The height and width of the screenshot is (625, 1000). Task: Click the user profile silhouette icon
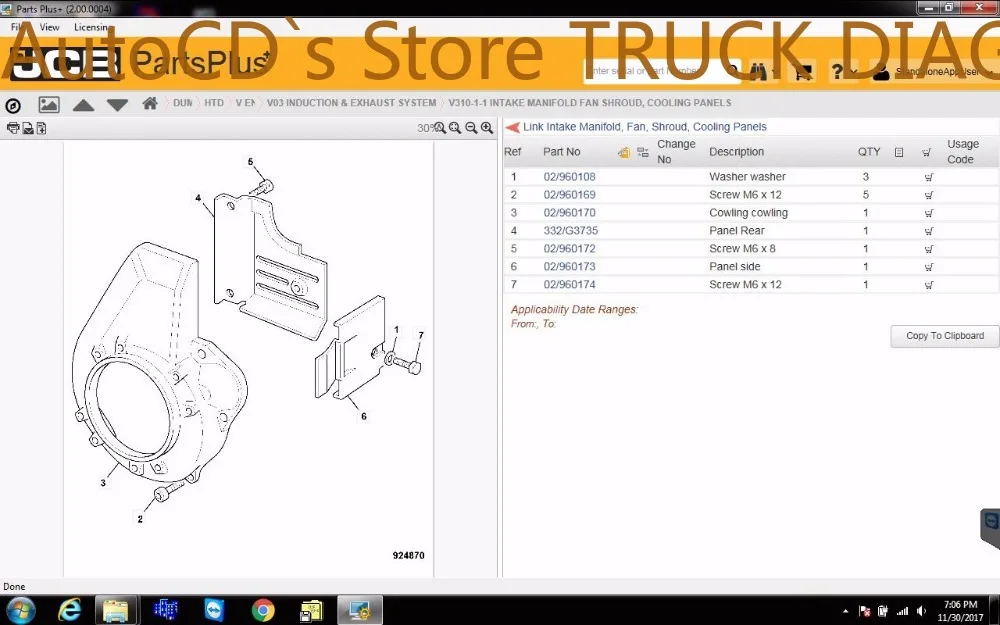(x=881, y=72)
